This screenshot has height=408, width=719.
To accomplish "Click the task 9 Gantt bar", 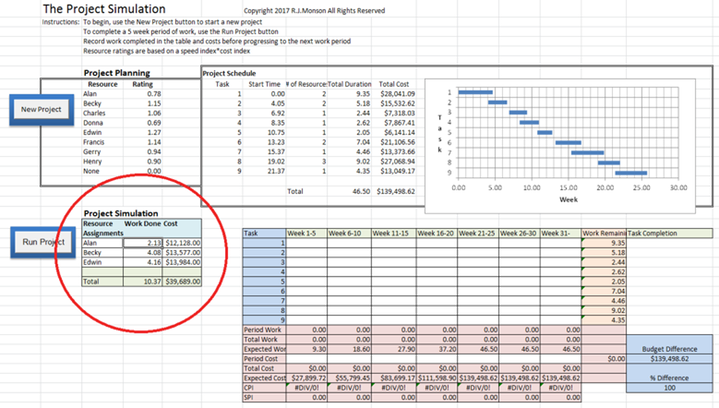I will [631, 173].
